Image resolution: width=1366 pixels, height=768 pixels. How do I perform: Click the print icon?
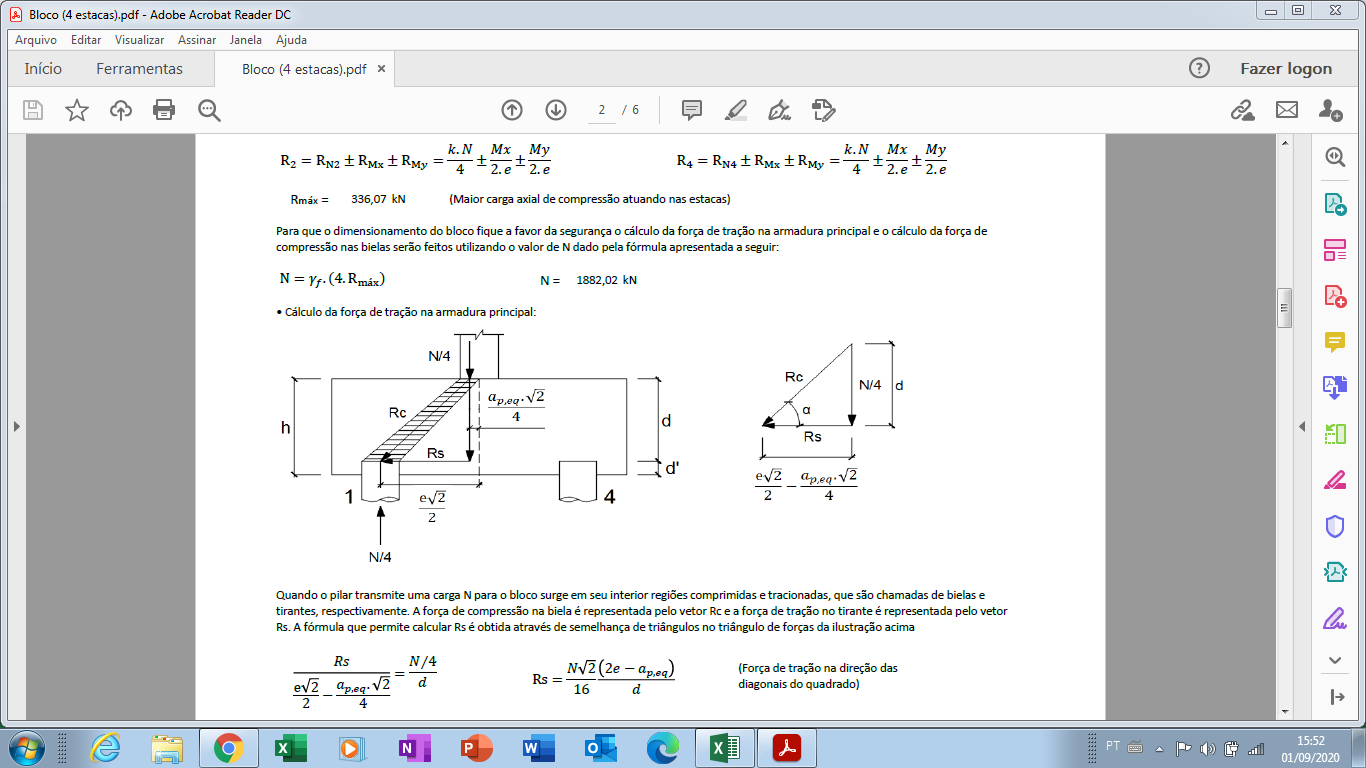coord(164,110)
